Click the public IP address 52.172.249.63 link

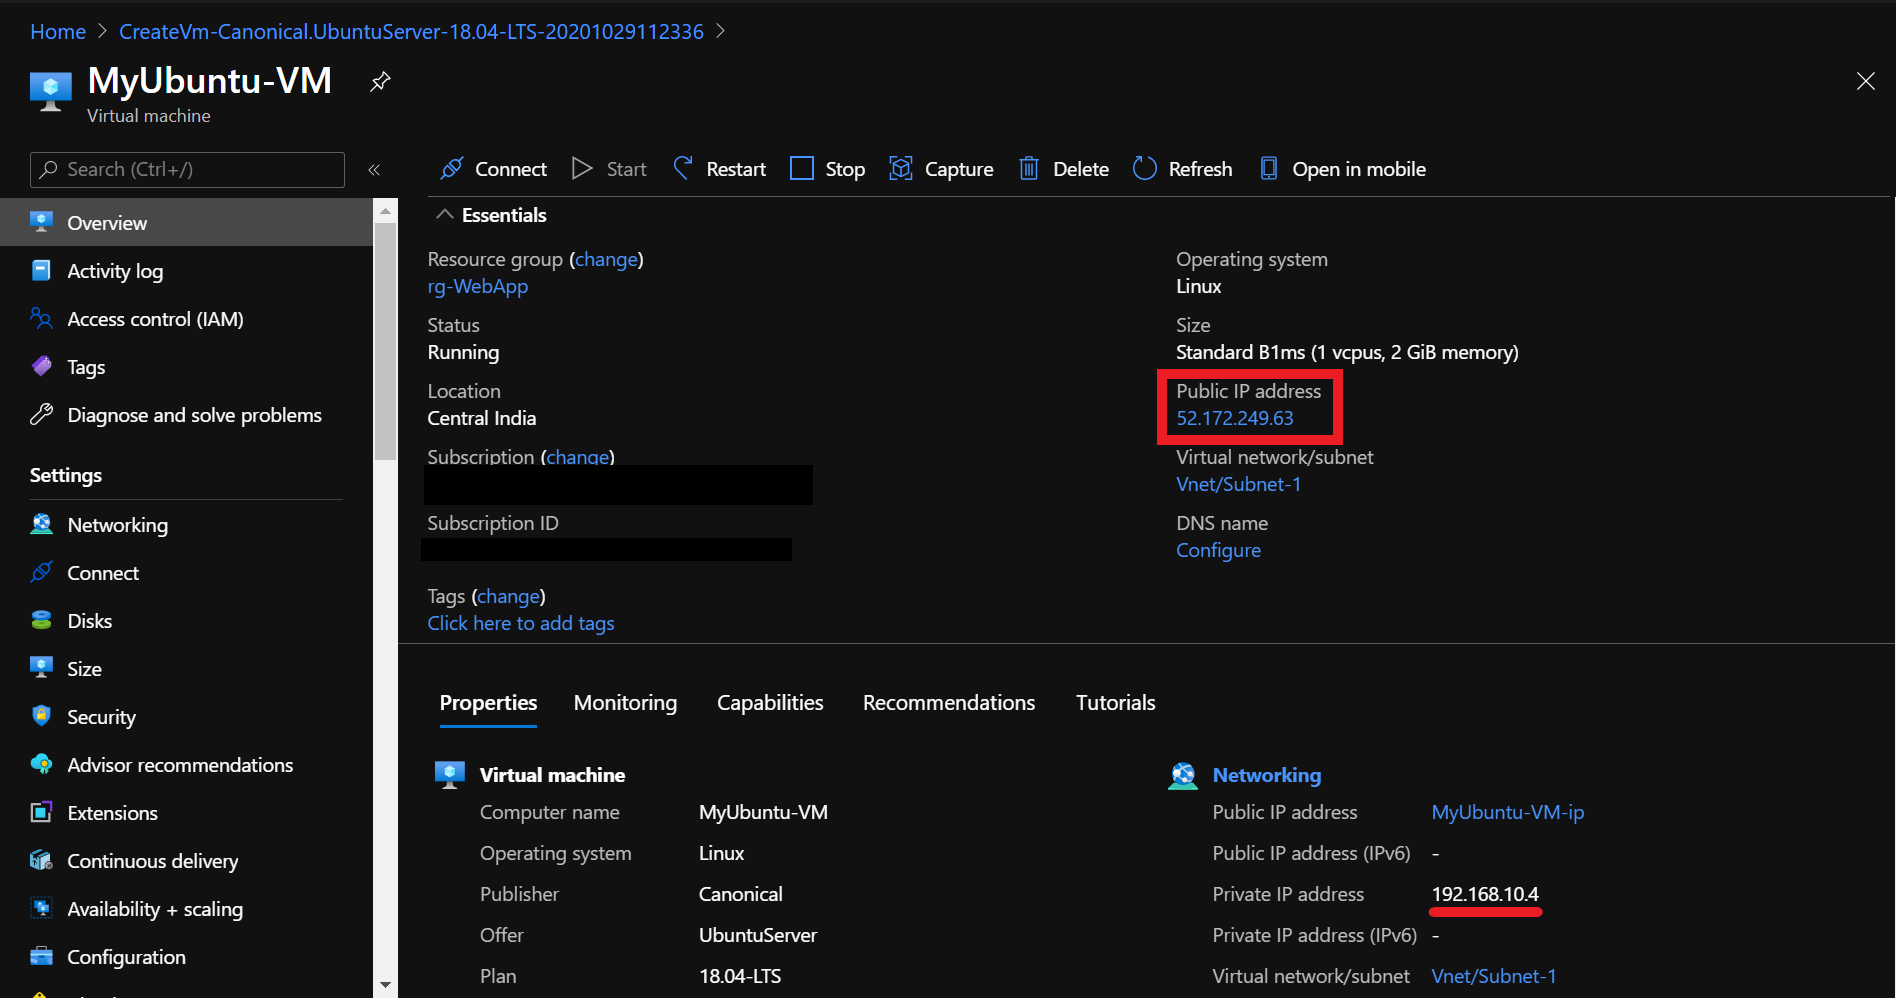tap(1234, 418)
